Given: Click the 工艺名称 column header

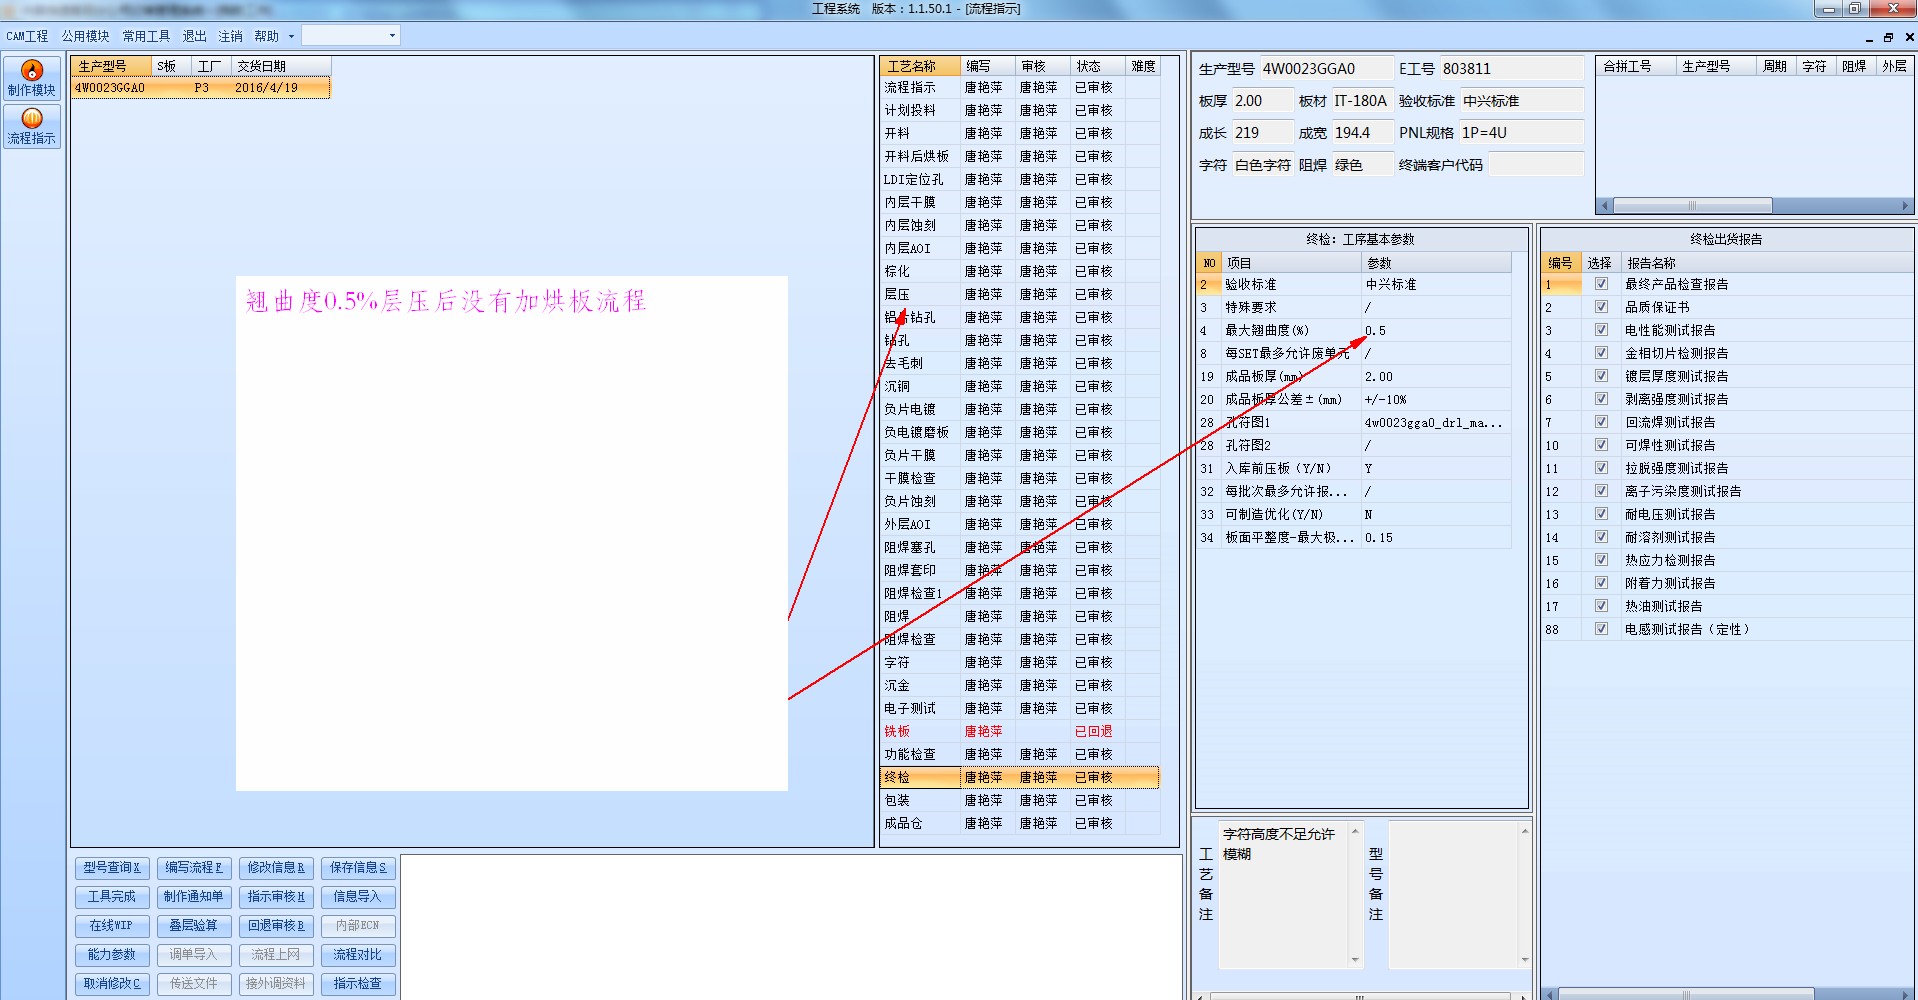Looking at the screenshot, I should (921, 66).
